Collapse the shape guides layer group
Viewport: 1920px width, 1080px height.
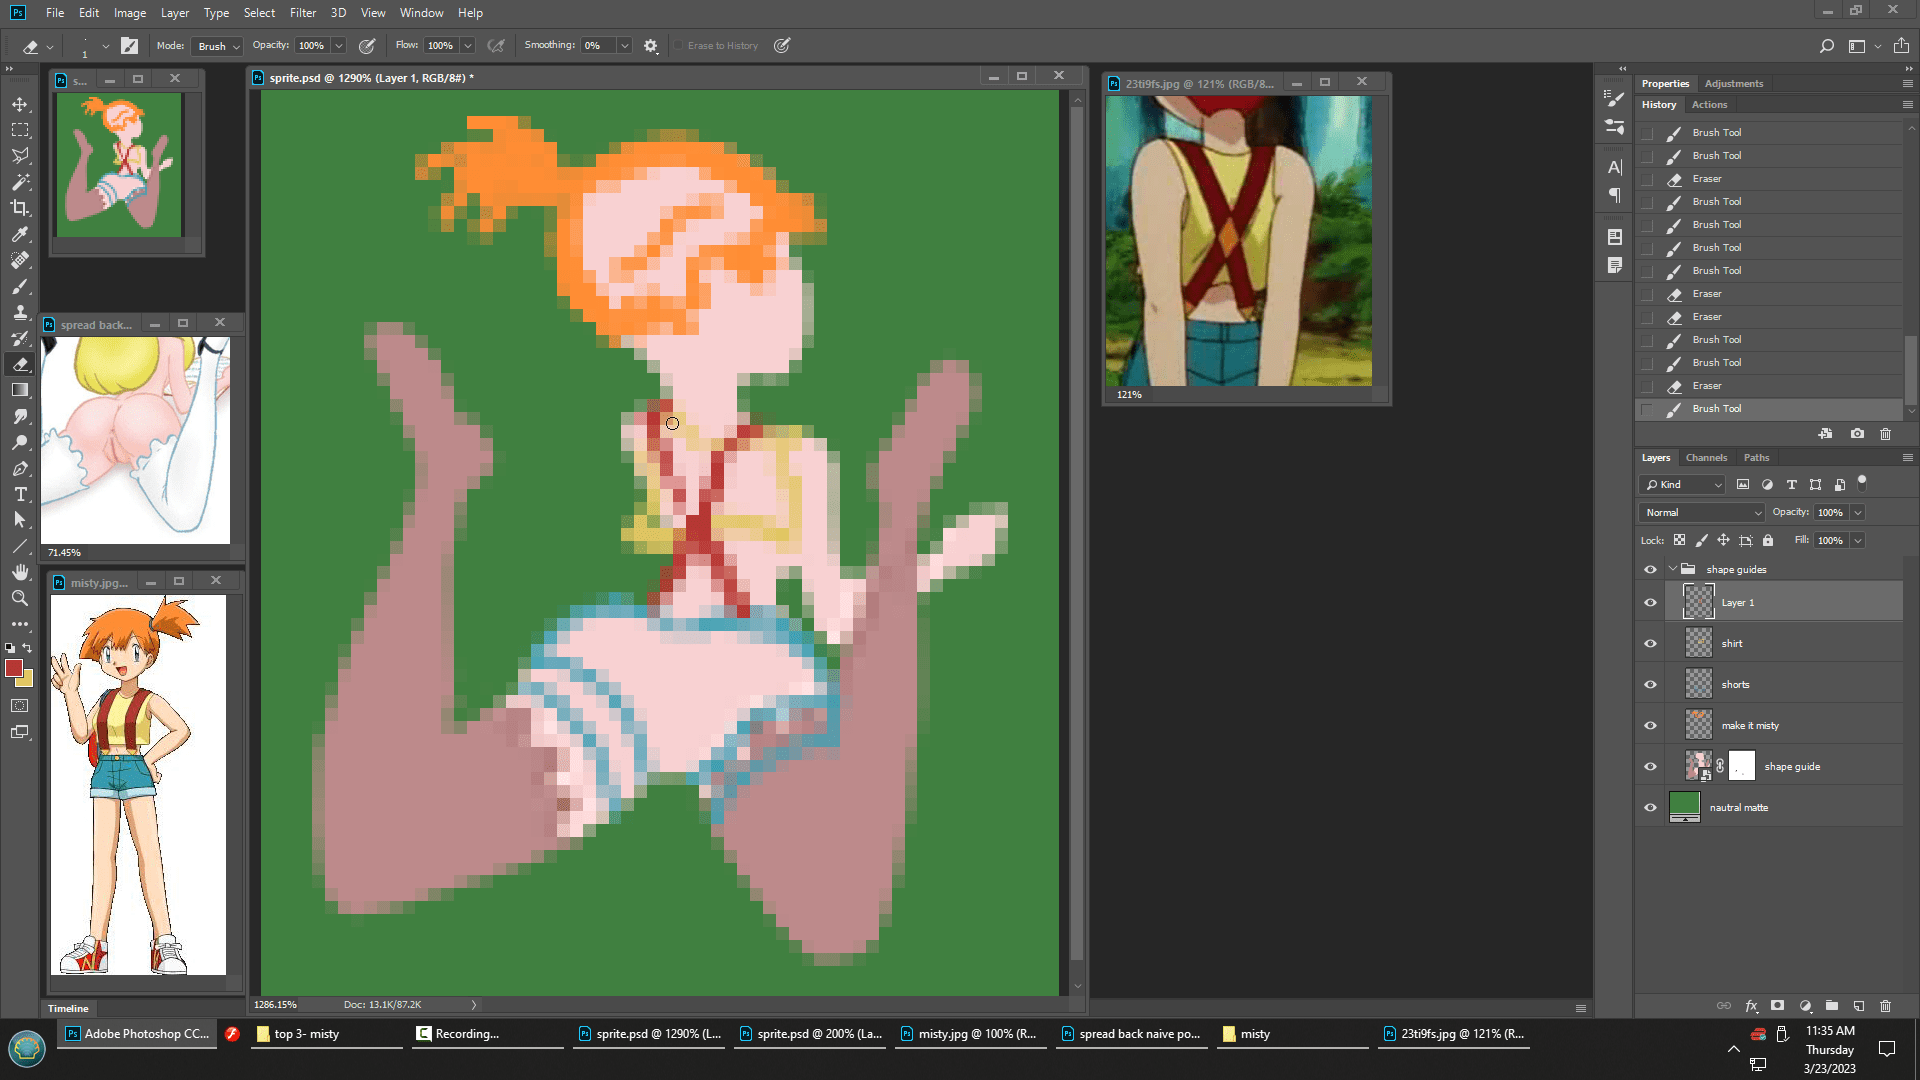1672,569
